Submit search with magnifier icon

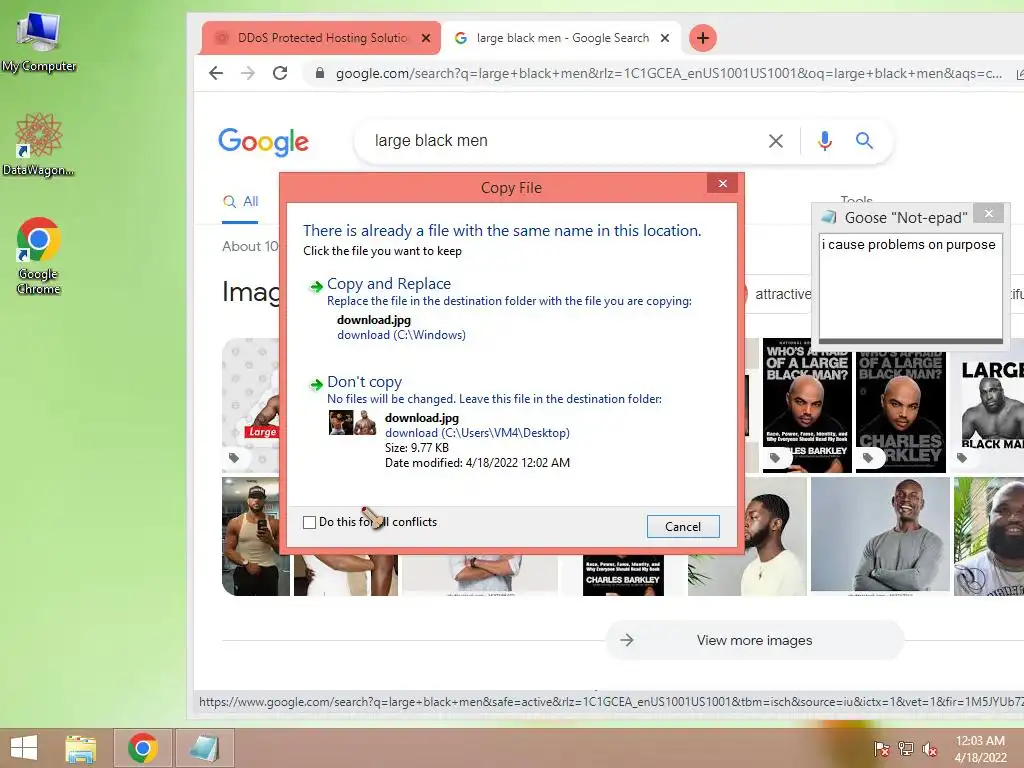point(864,140)
